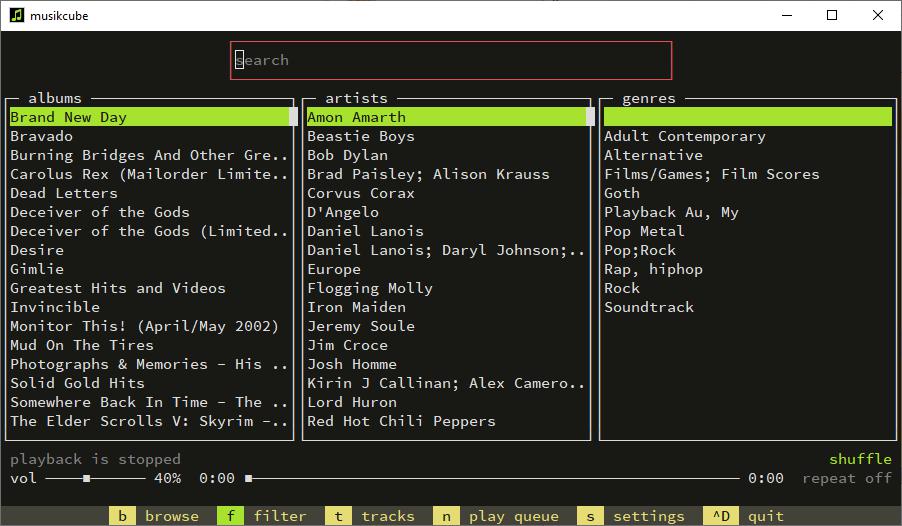This screenshot has height=526, width=902.
Task: Select artist Jim Croce
Action: pos(446,345)
